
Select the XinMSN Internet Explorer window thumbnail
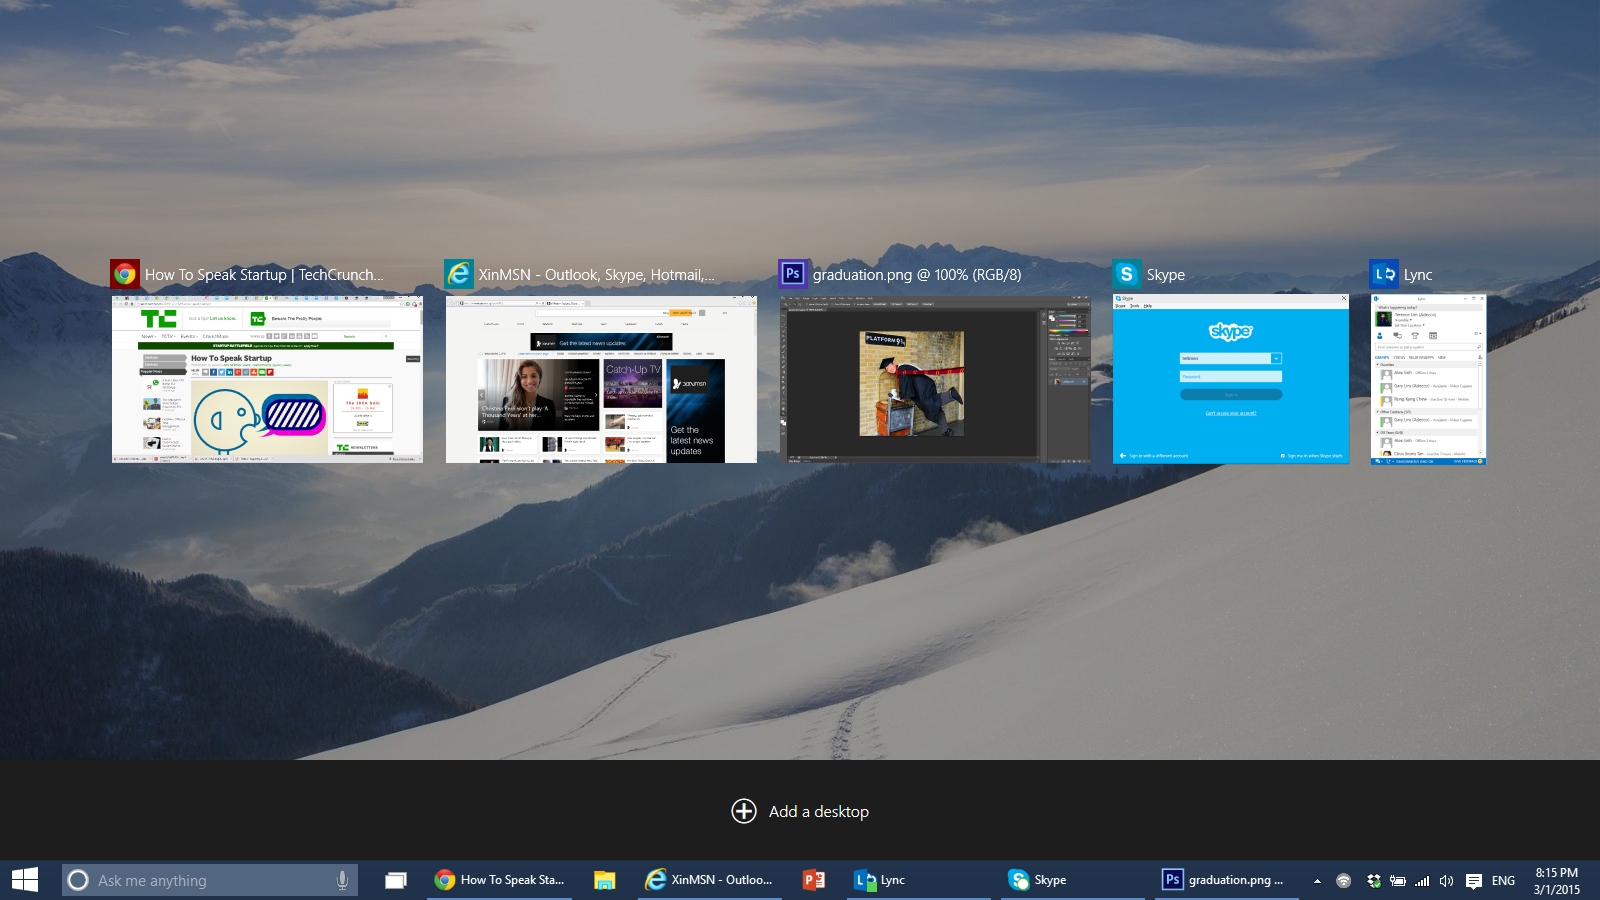point(601,379)
